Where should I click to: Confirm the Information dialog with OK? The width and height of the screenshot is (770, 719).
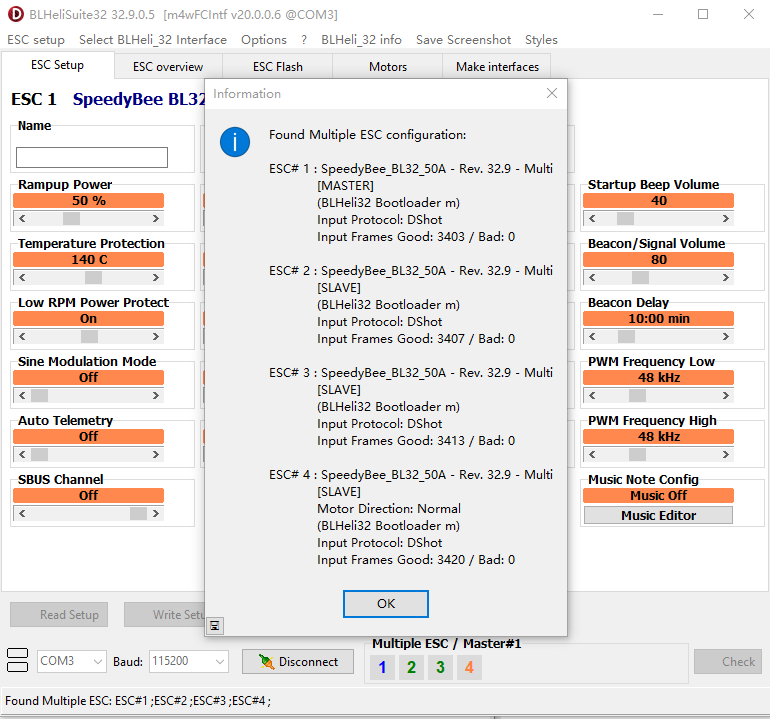386,604
